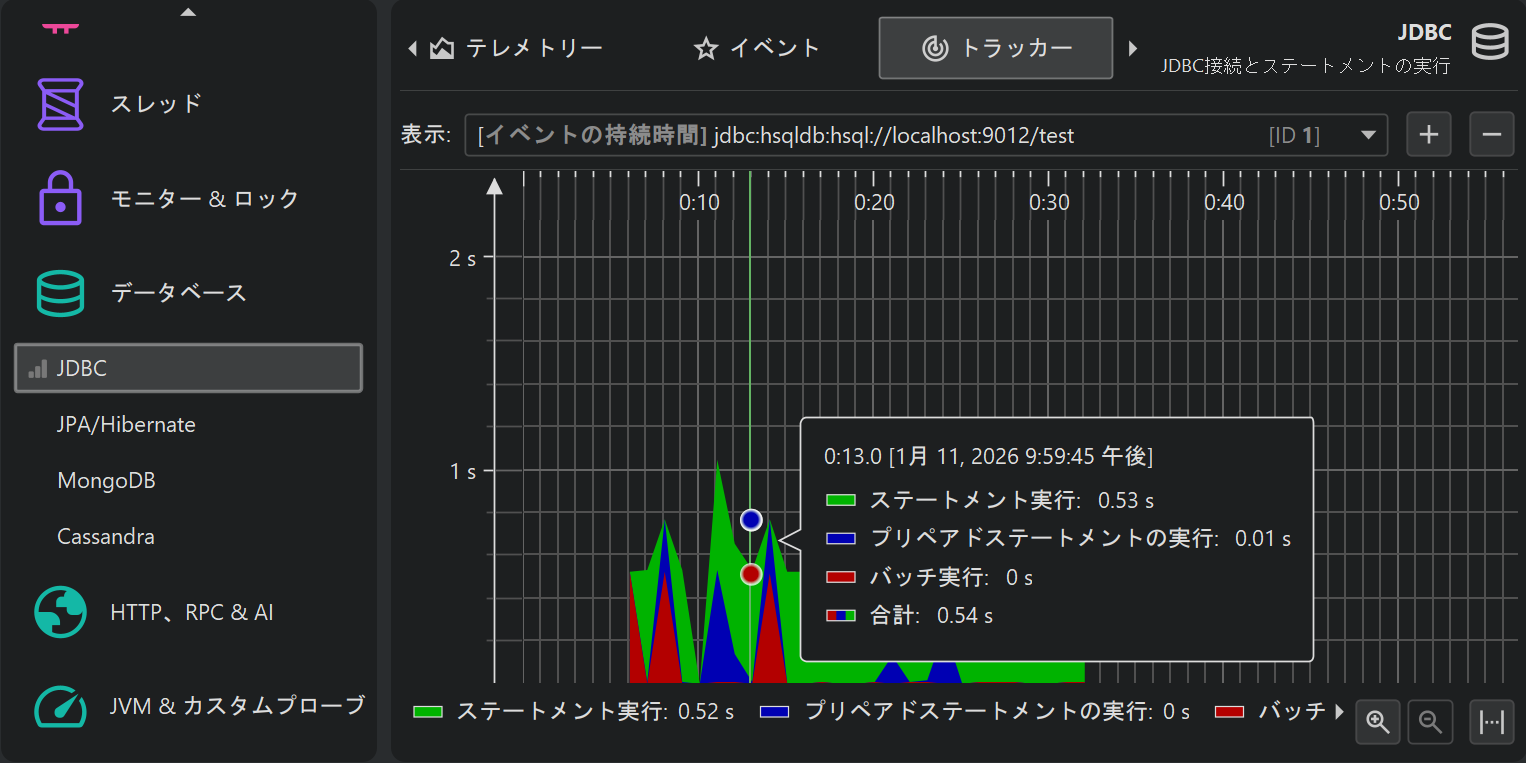
Task: Click the fit-to-window scale button
Action: pyautogui.click(x=1492, y=722)
